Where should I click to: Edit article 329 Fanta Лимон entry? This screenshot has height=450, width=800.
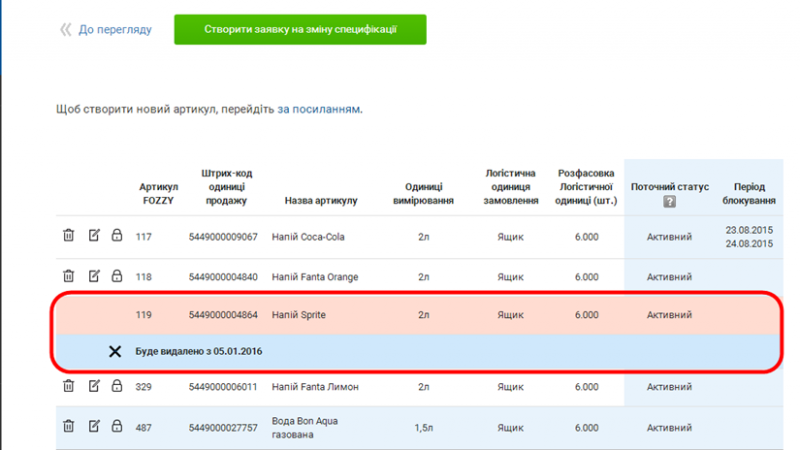[94, 386]
